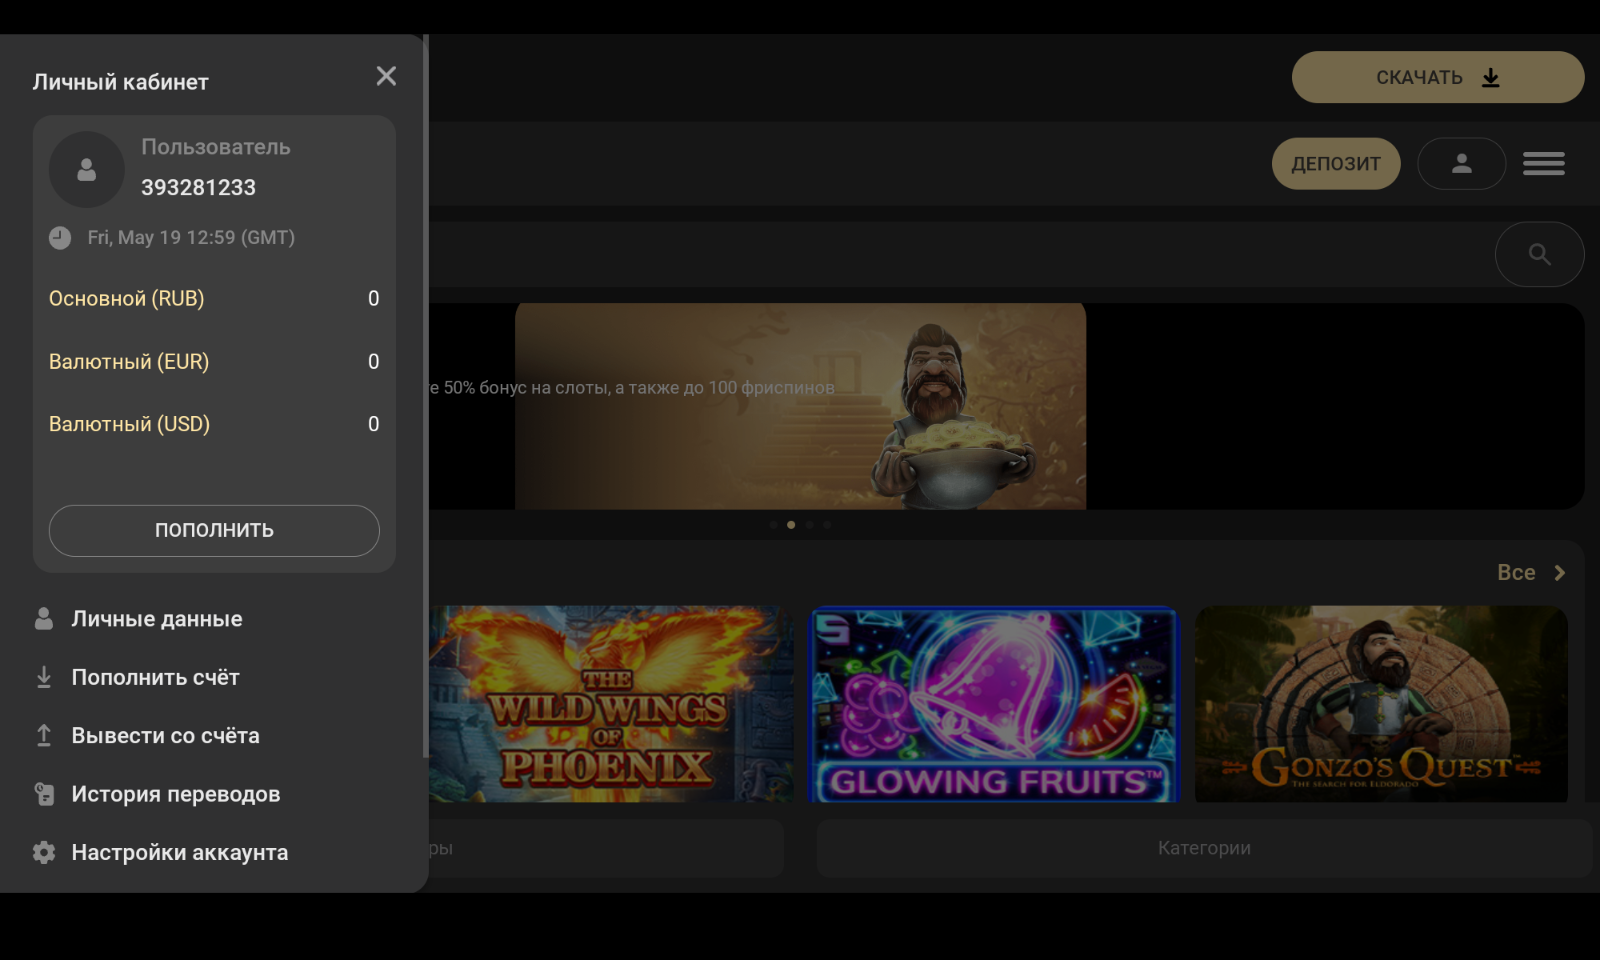Viewport: 1600px width, 960px height.
Task: Select the second banner carousel dot
Action: [x=791, y=525]
